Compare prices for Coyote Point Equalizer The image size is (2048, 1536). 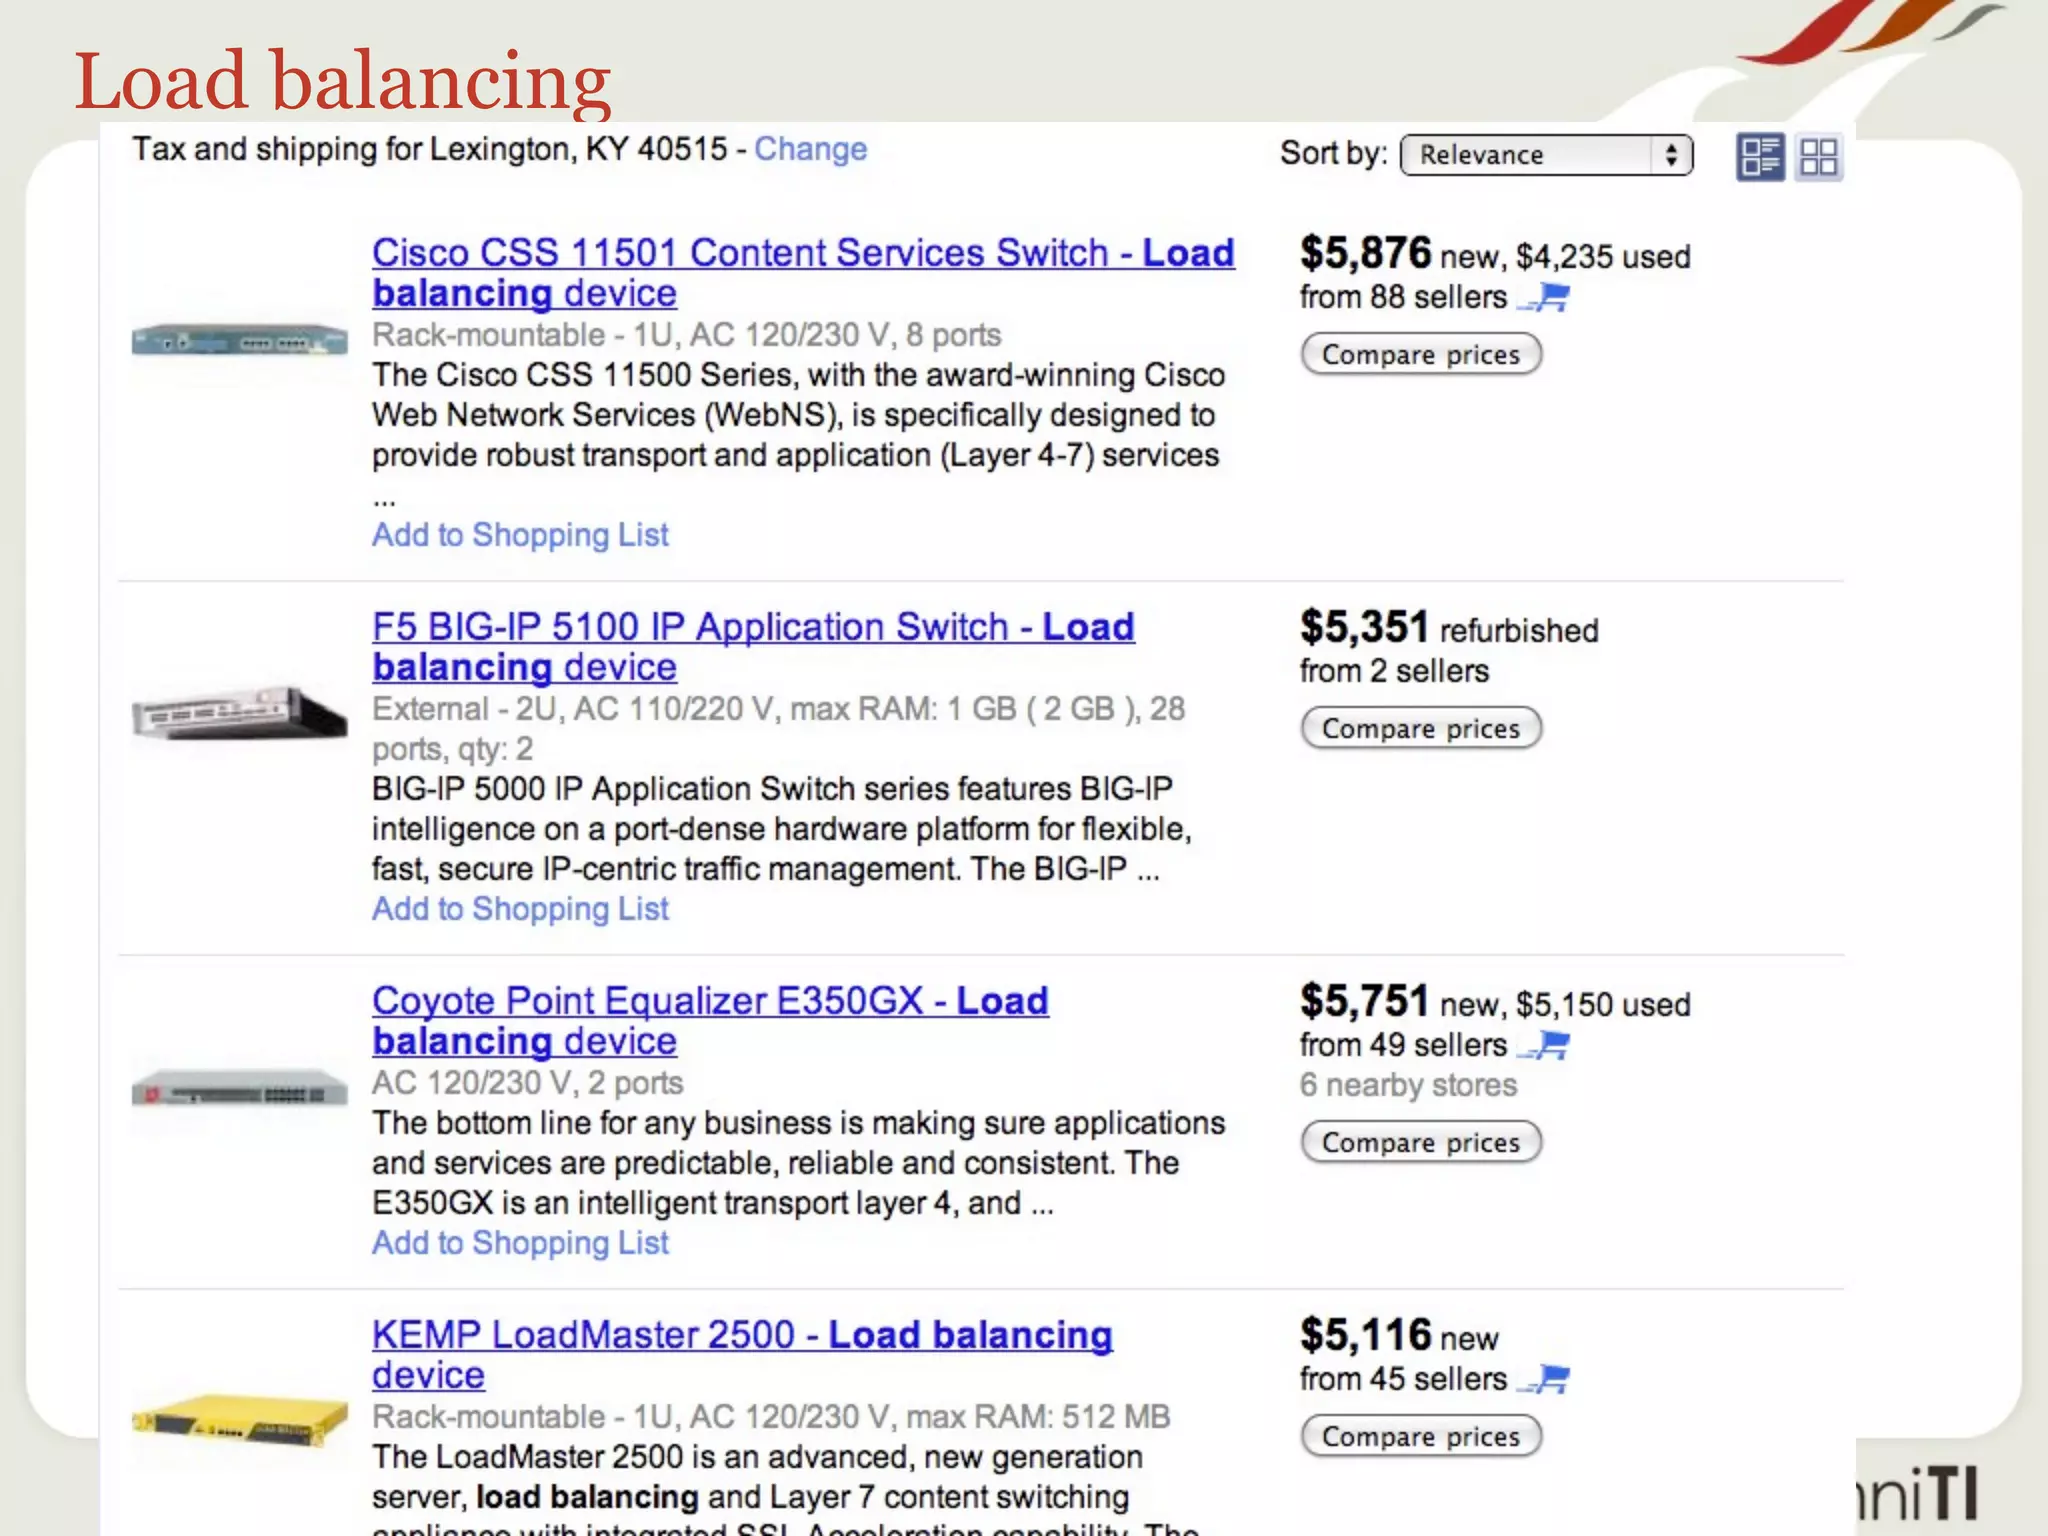click(1421, 1142)
